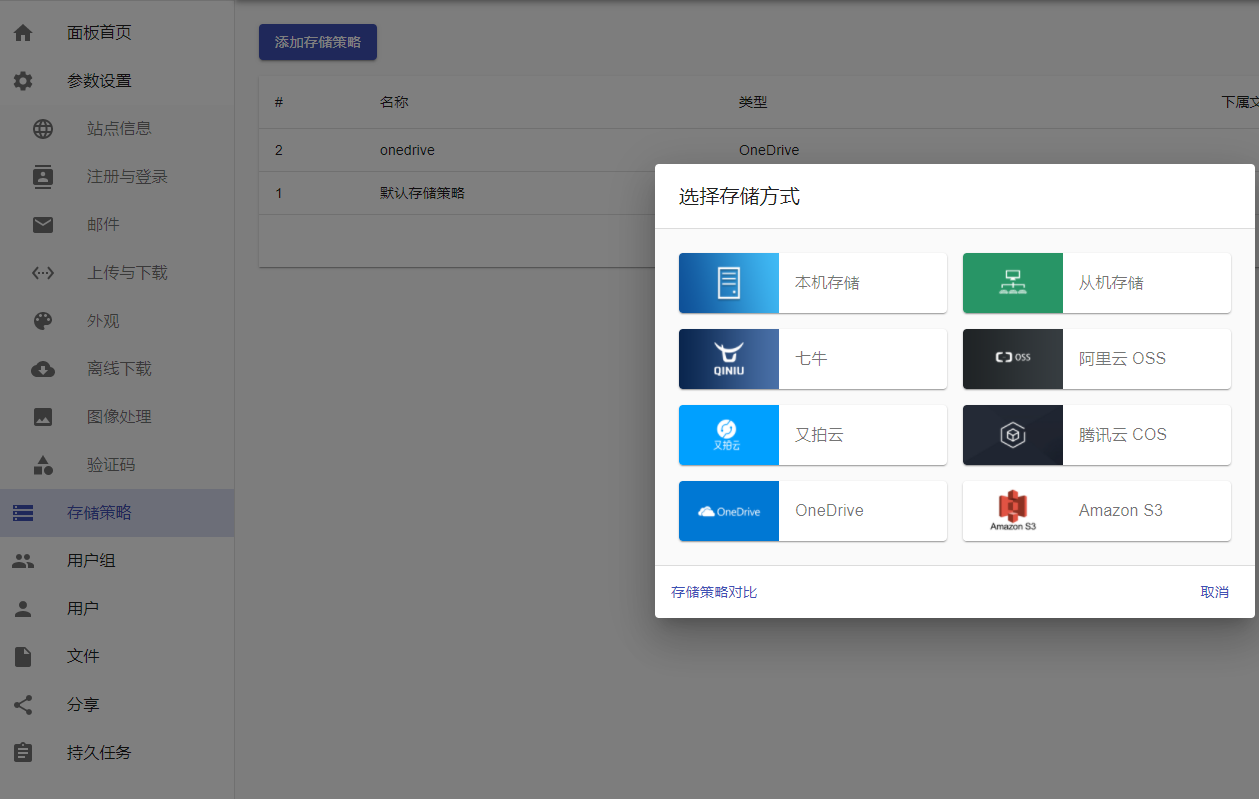The image size is (1259, 799).
Task: Click the cloud download icon for 离线下载
Action: coord(43,369)
